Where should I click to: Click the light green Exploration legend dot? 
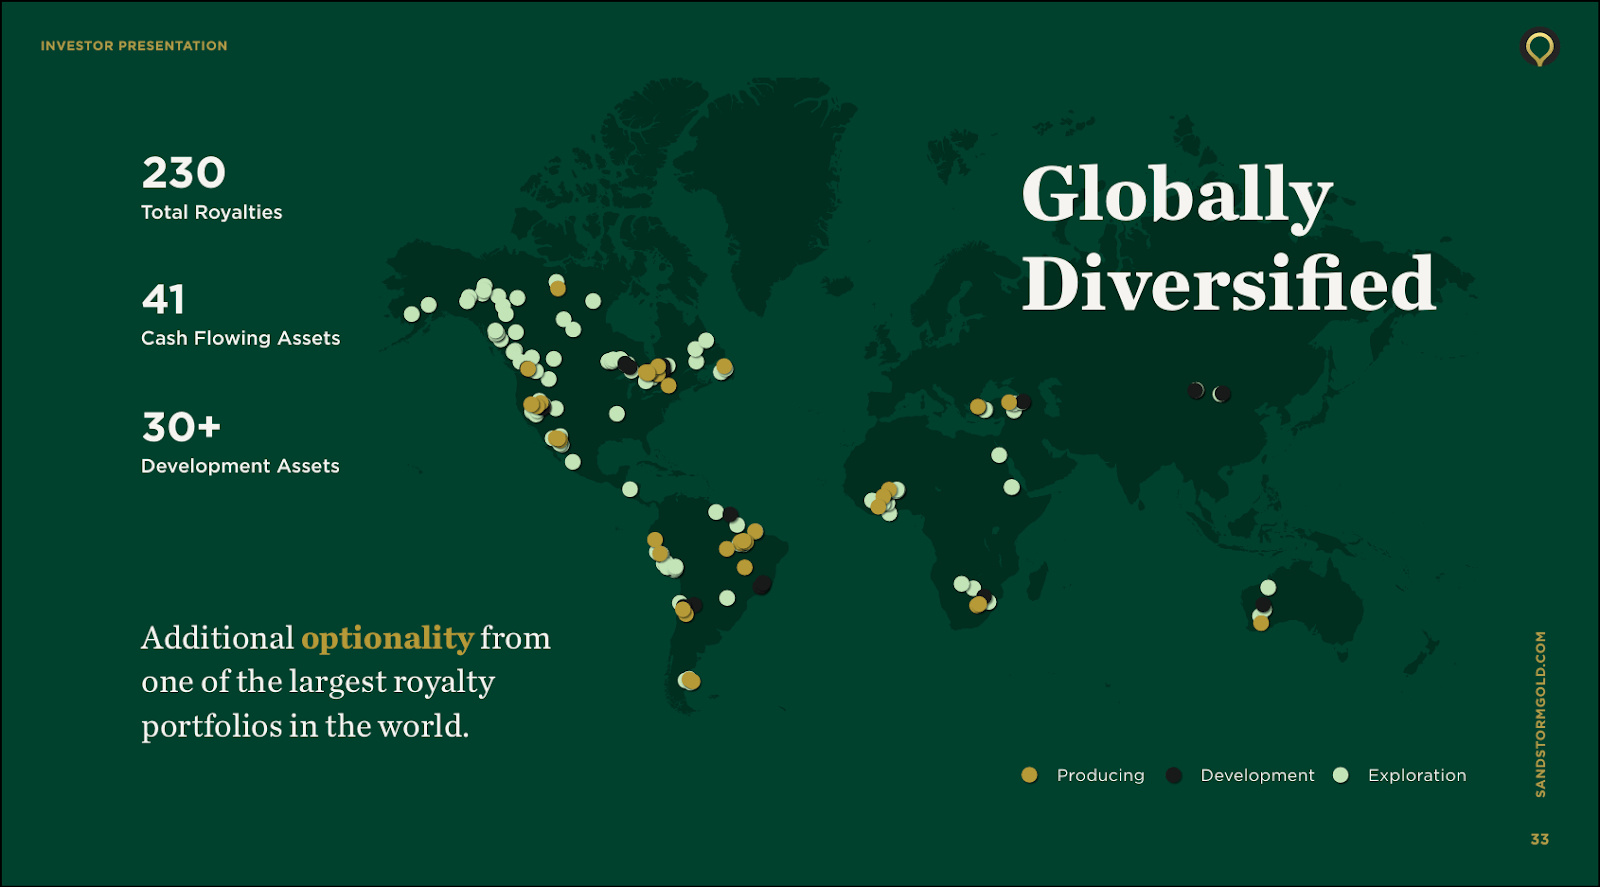[1341, 775]
